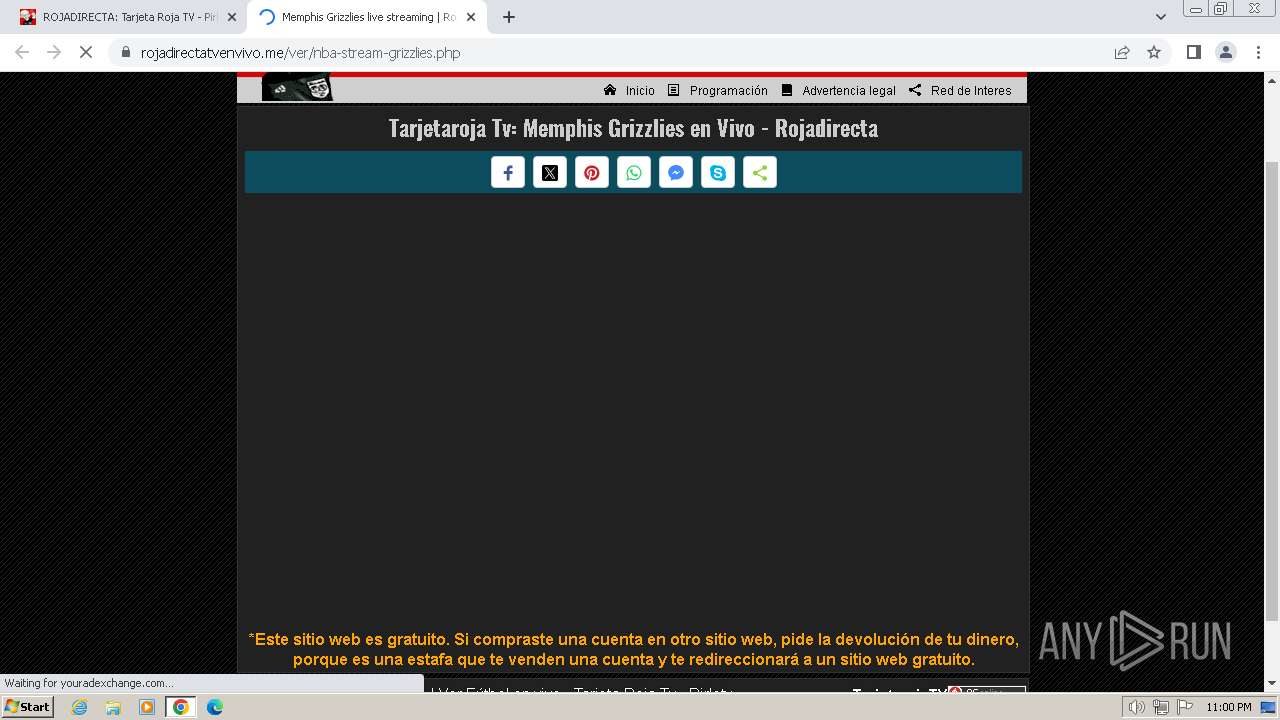Open the green more-share-options icon
Screen dimensions: 1280x720
point(760,173)
